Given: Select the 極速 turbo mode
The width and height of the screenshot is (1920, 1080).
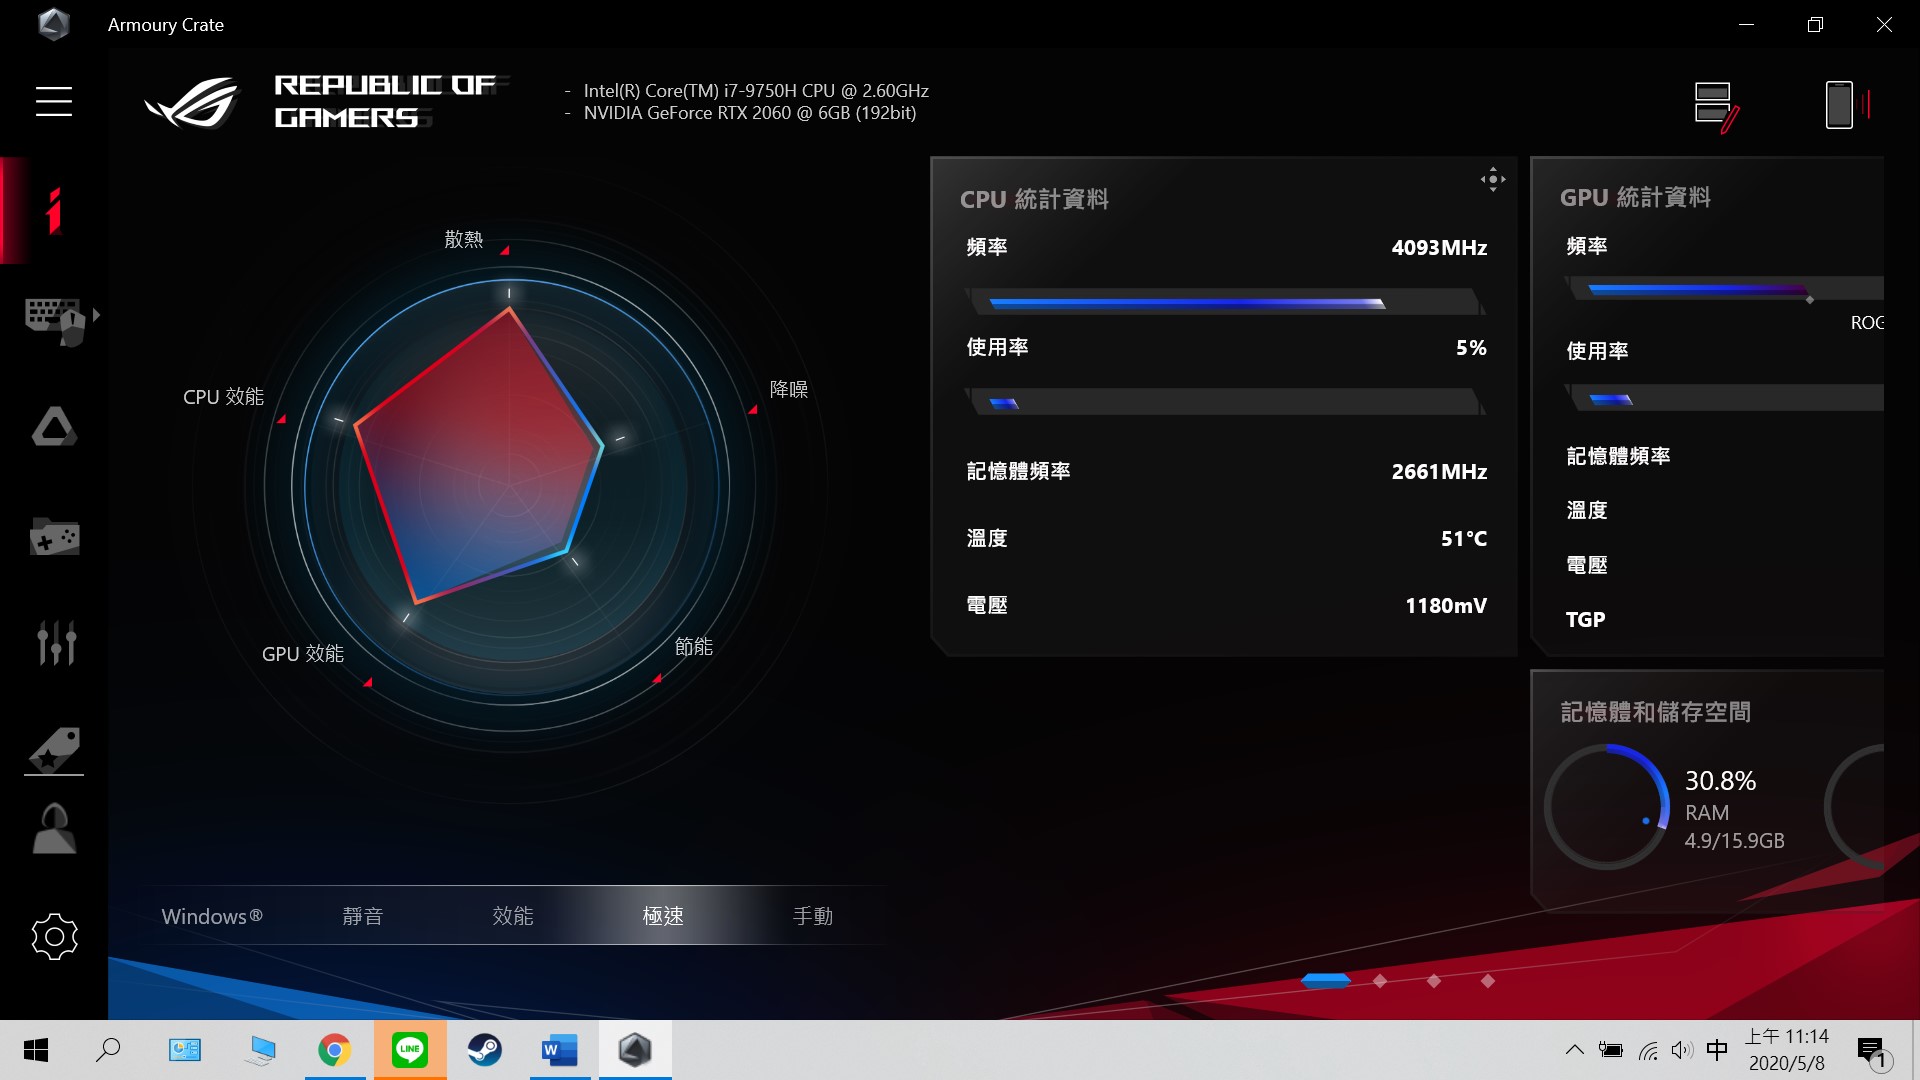Looking at the screenshot, I should [662, 916].
